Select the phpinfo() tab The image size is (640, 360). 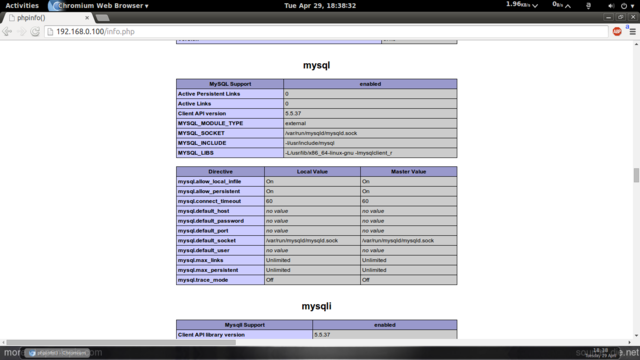tap(47, 18)
